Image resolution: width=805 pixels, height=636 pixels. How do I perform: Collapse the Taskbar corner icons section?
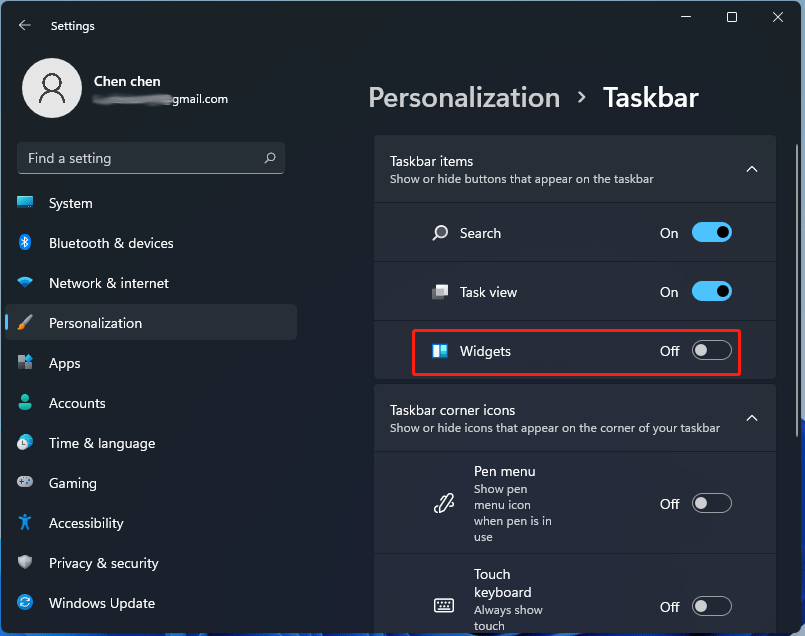752,418
